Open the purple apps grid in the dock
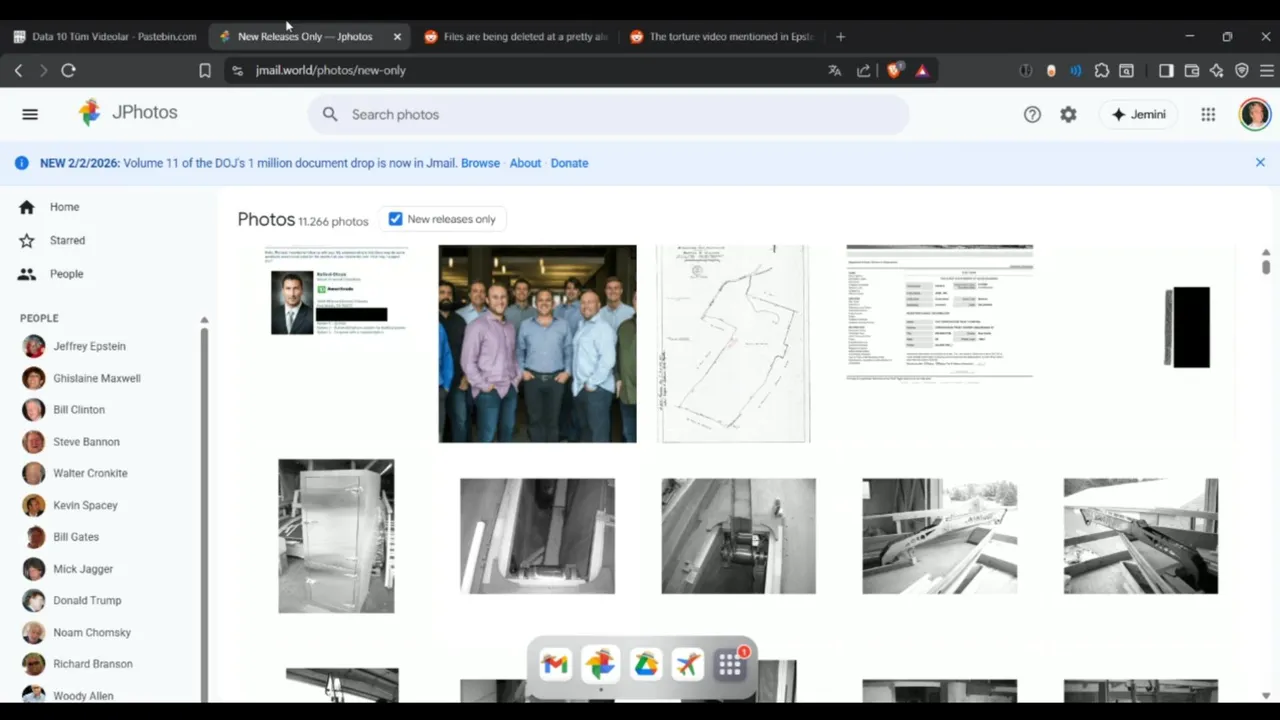Viewport: 1280px width, 720px height. [730, 665]
